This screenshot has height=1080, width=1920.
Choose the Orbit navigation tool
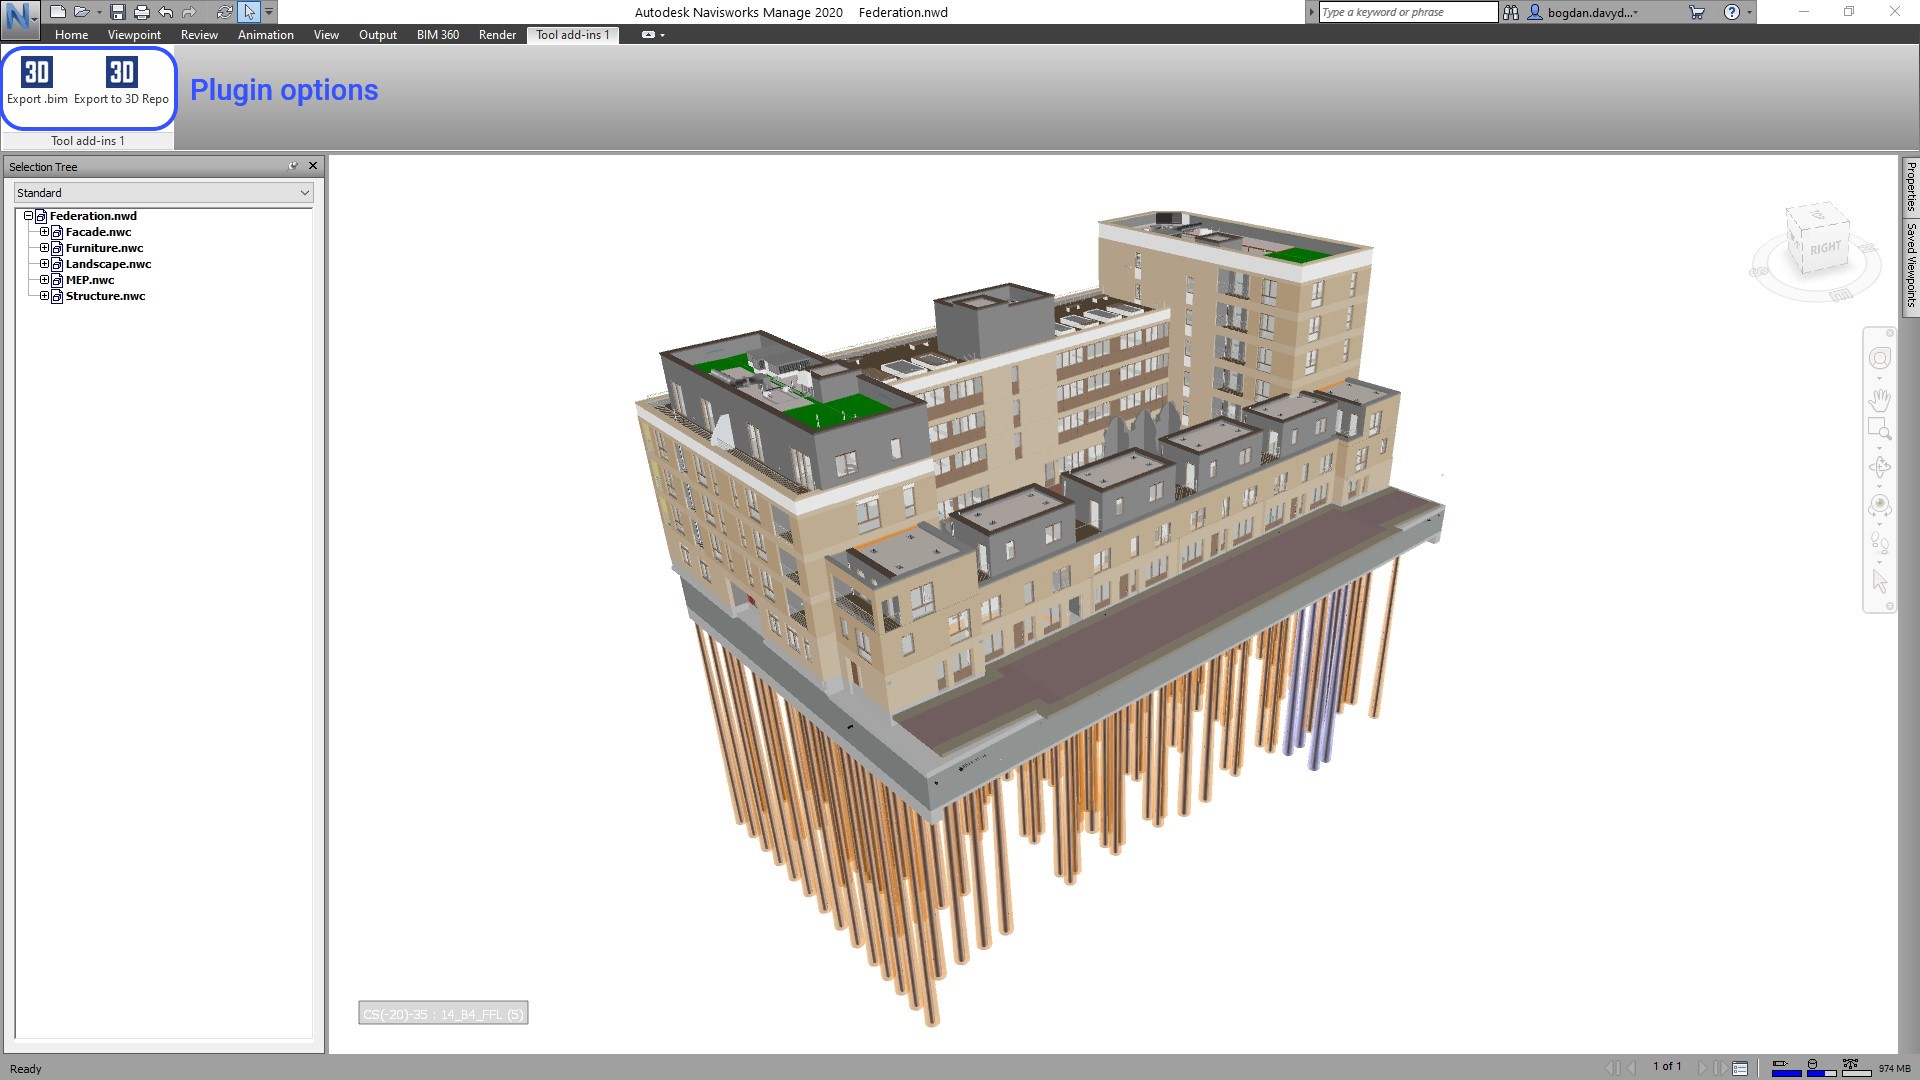tap(1879, 467)
